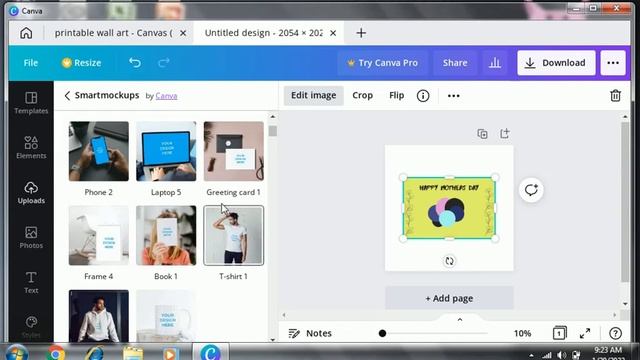The width and height of the screenshot is (640, 360).
Task: Go back from Smartmockups panel
Action: click(67, 96)
